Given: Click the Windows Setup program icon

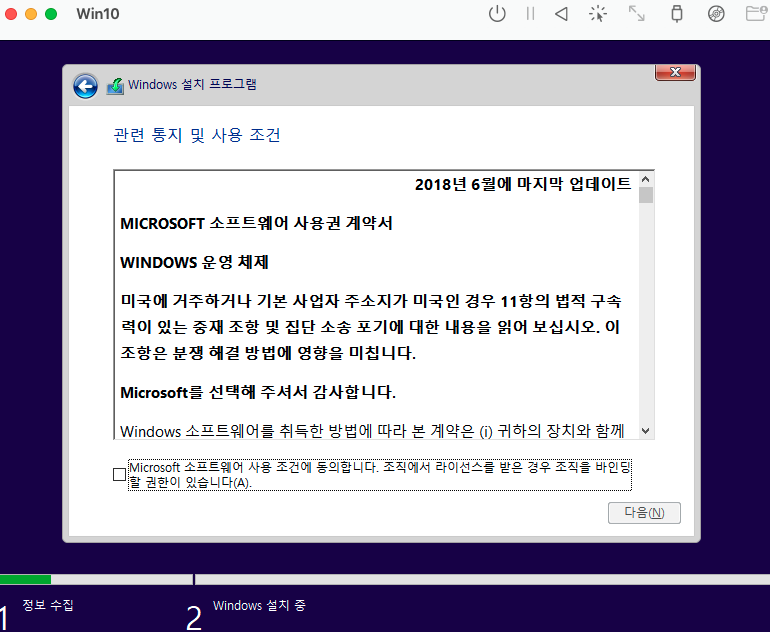Looking at the screenshot, I should [x=115, y=86].
